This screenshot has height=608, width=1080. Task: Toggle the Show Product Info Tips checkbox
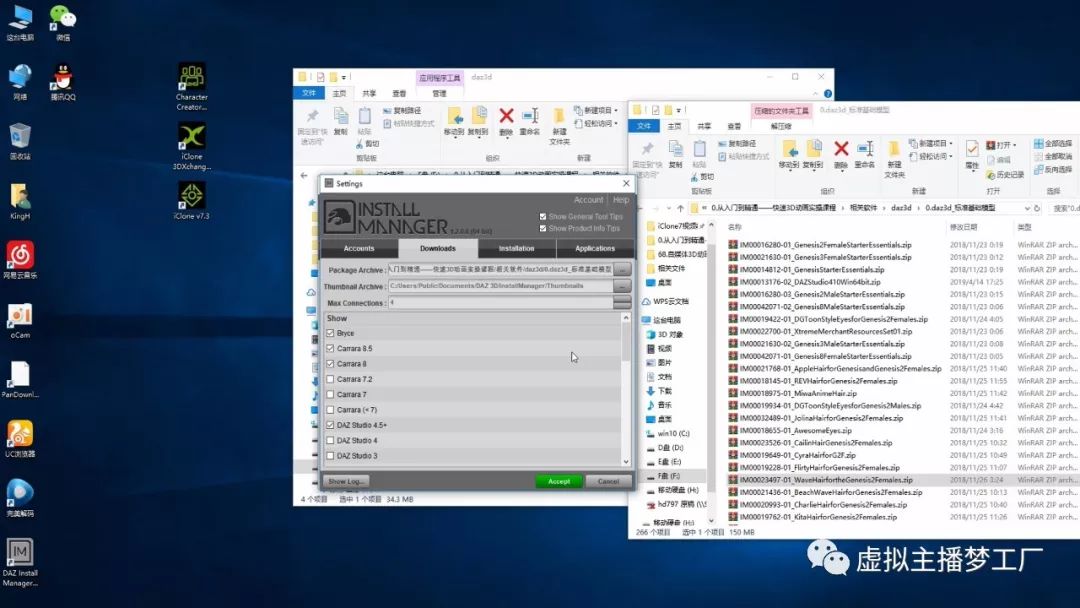pyautogui.click(x=543, y=228)
